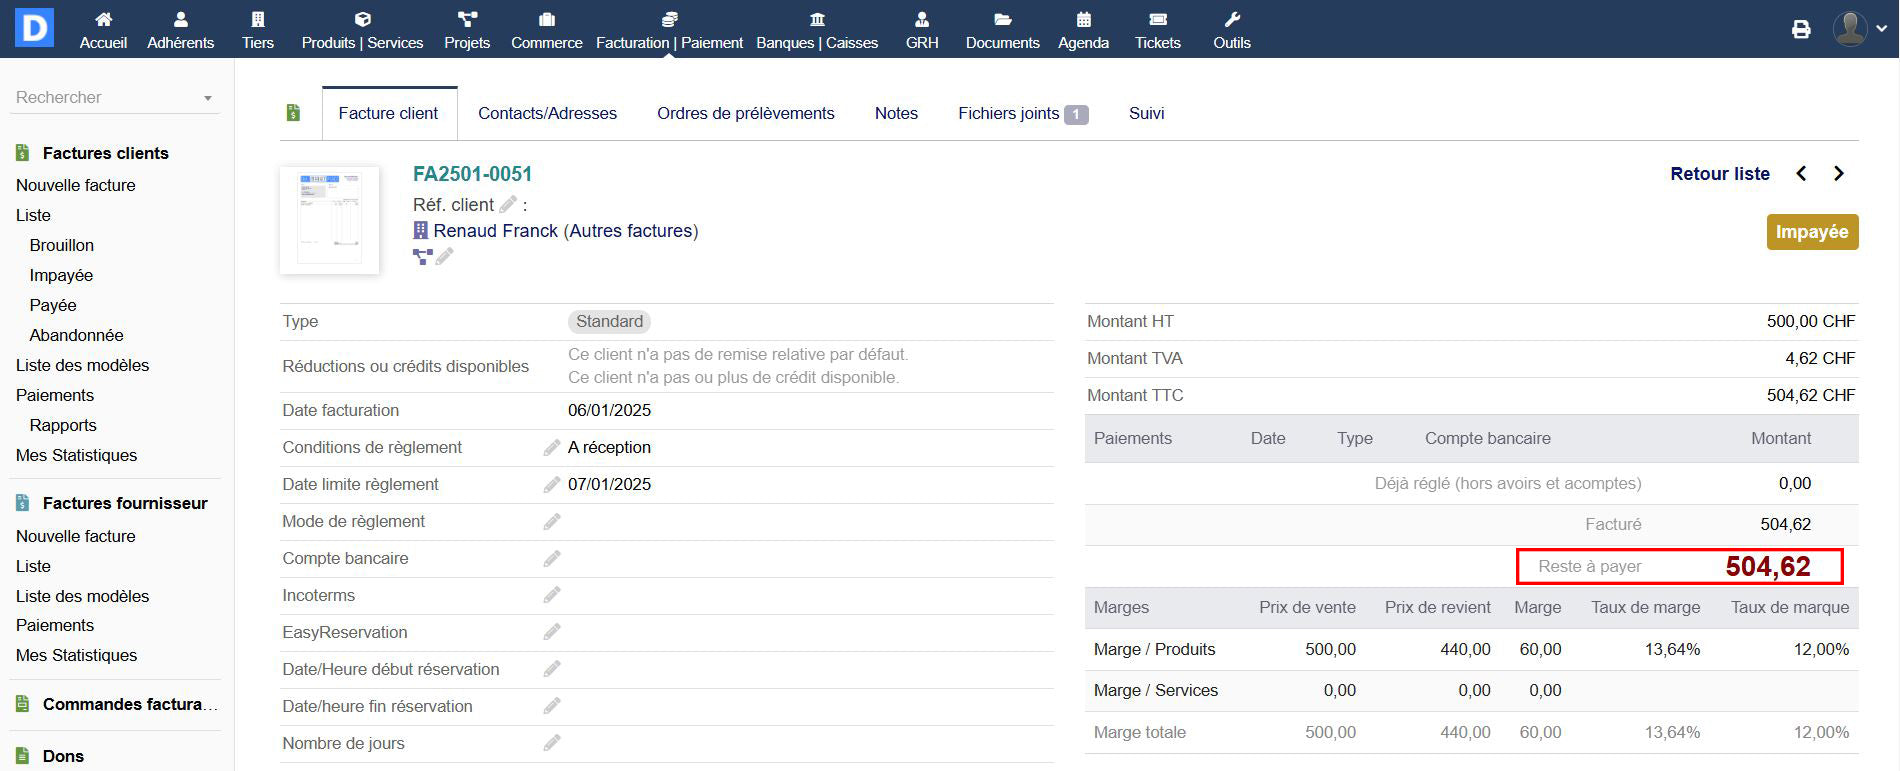1900x771 pixels.
Task: Click pencil icon next to Conditions de règlement
Action: click(551, 448)
